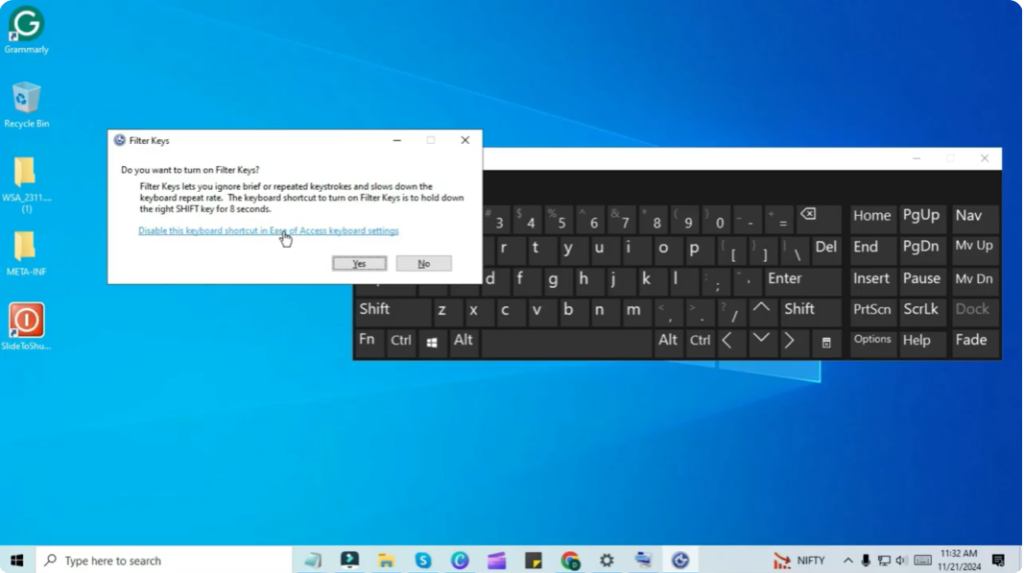Open Settings gear icon in taskbar
The height and width of the screenshot is (573, 1024).
607,561
